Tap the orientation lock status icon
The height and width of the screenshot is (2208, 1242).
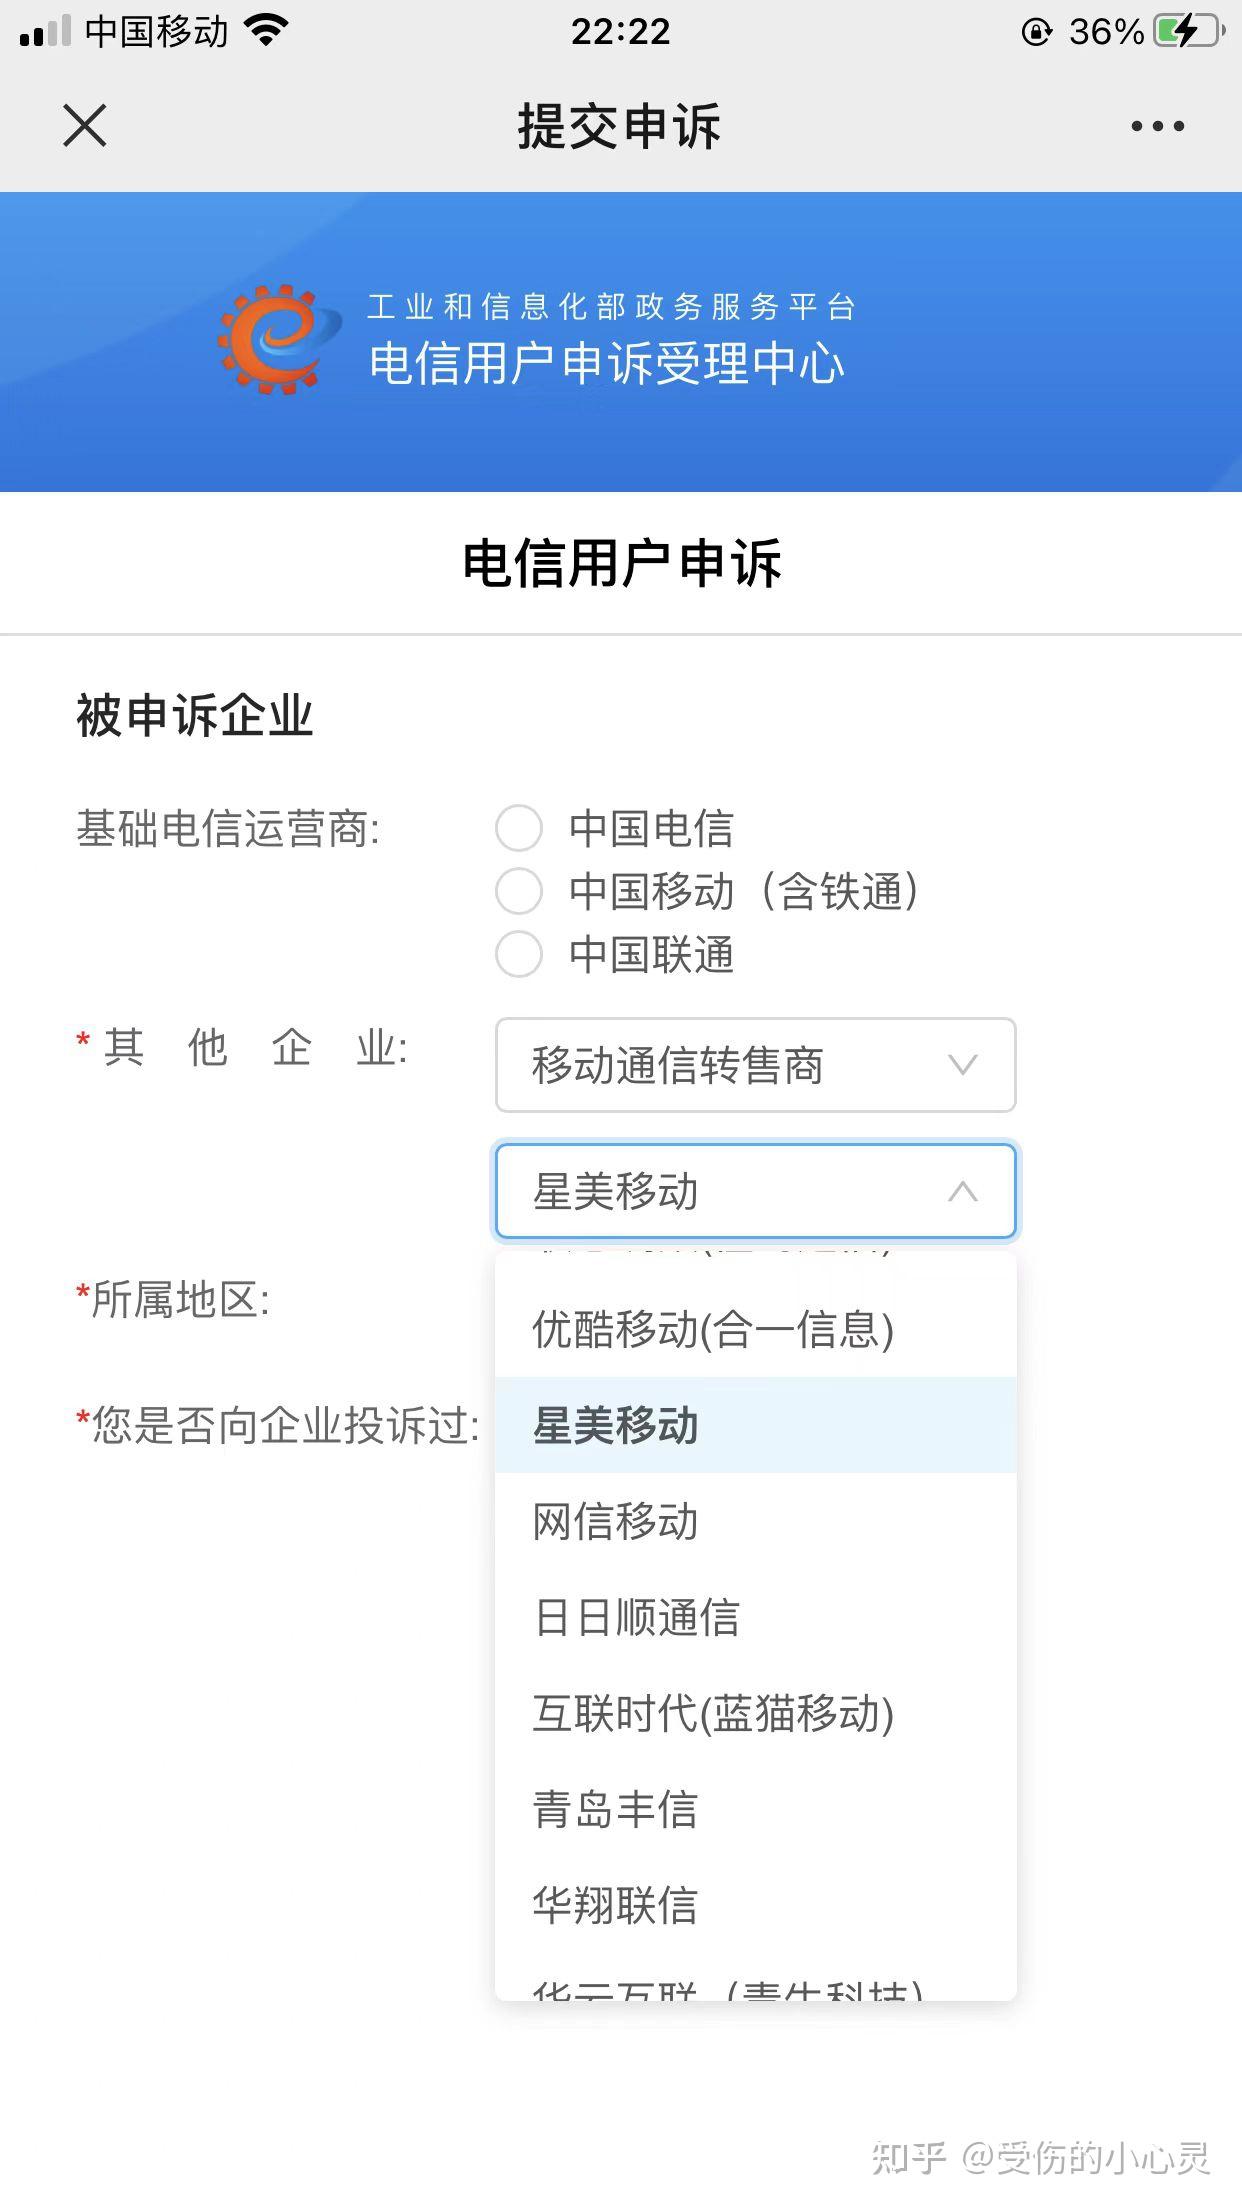[1036, 33]
